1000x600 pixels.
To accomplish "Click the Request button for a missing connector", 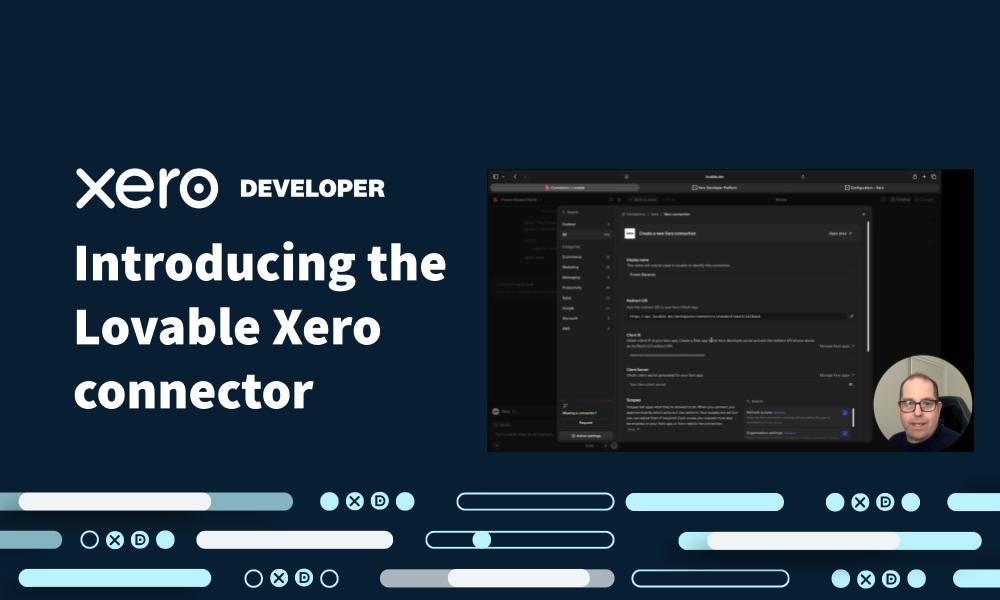I will (x=585, y=423).
